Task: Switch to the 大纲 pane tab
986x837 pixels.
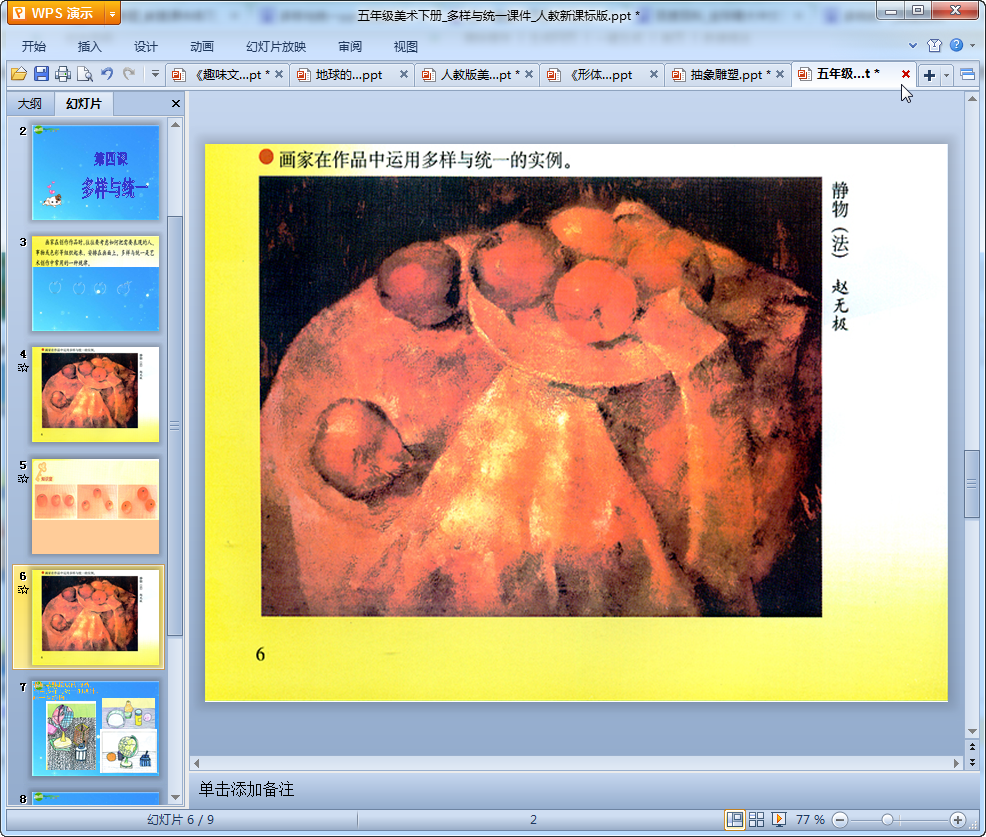Action: pos(30,104)
